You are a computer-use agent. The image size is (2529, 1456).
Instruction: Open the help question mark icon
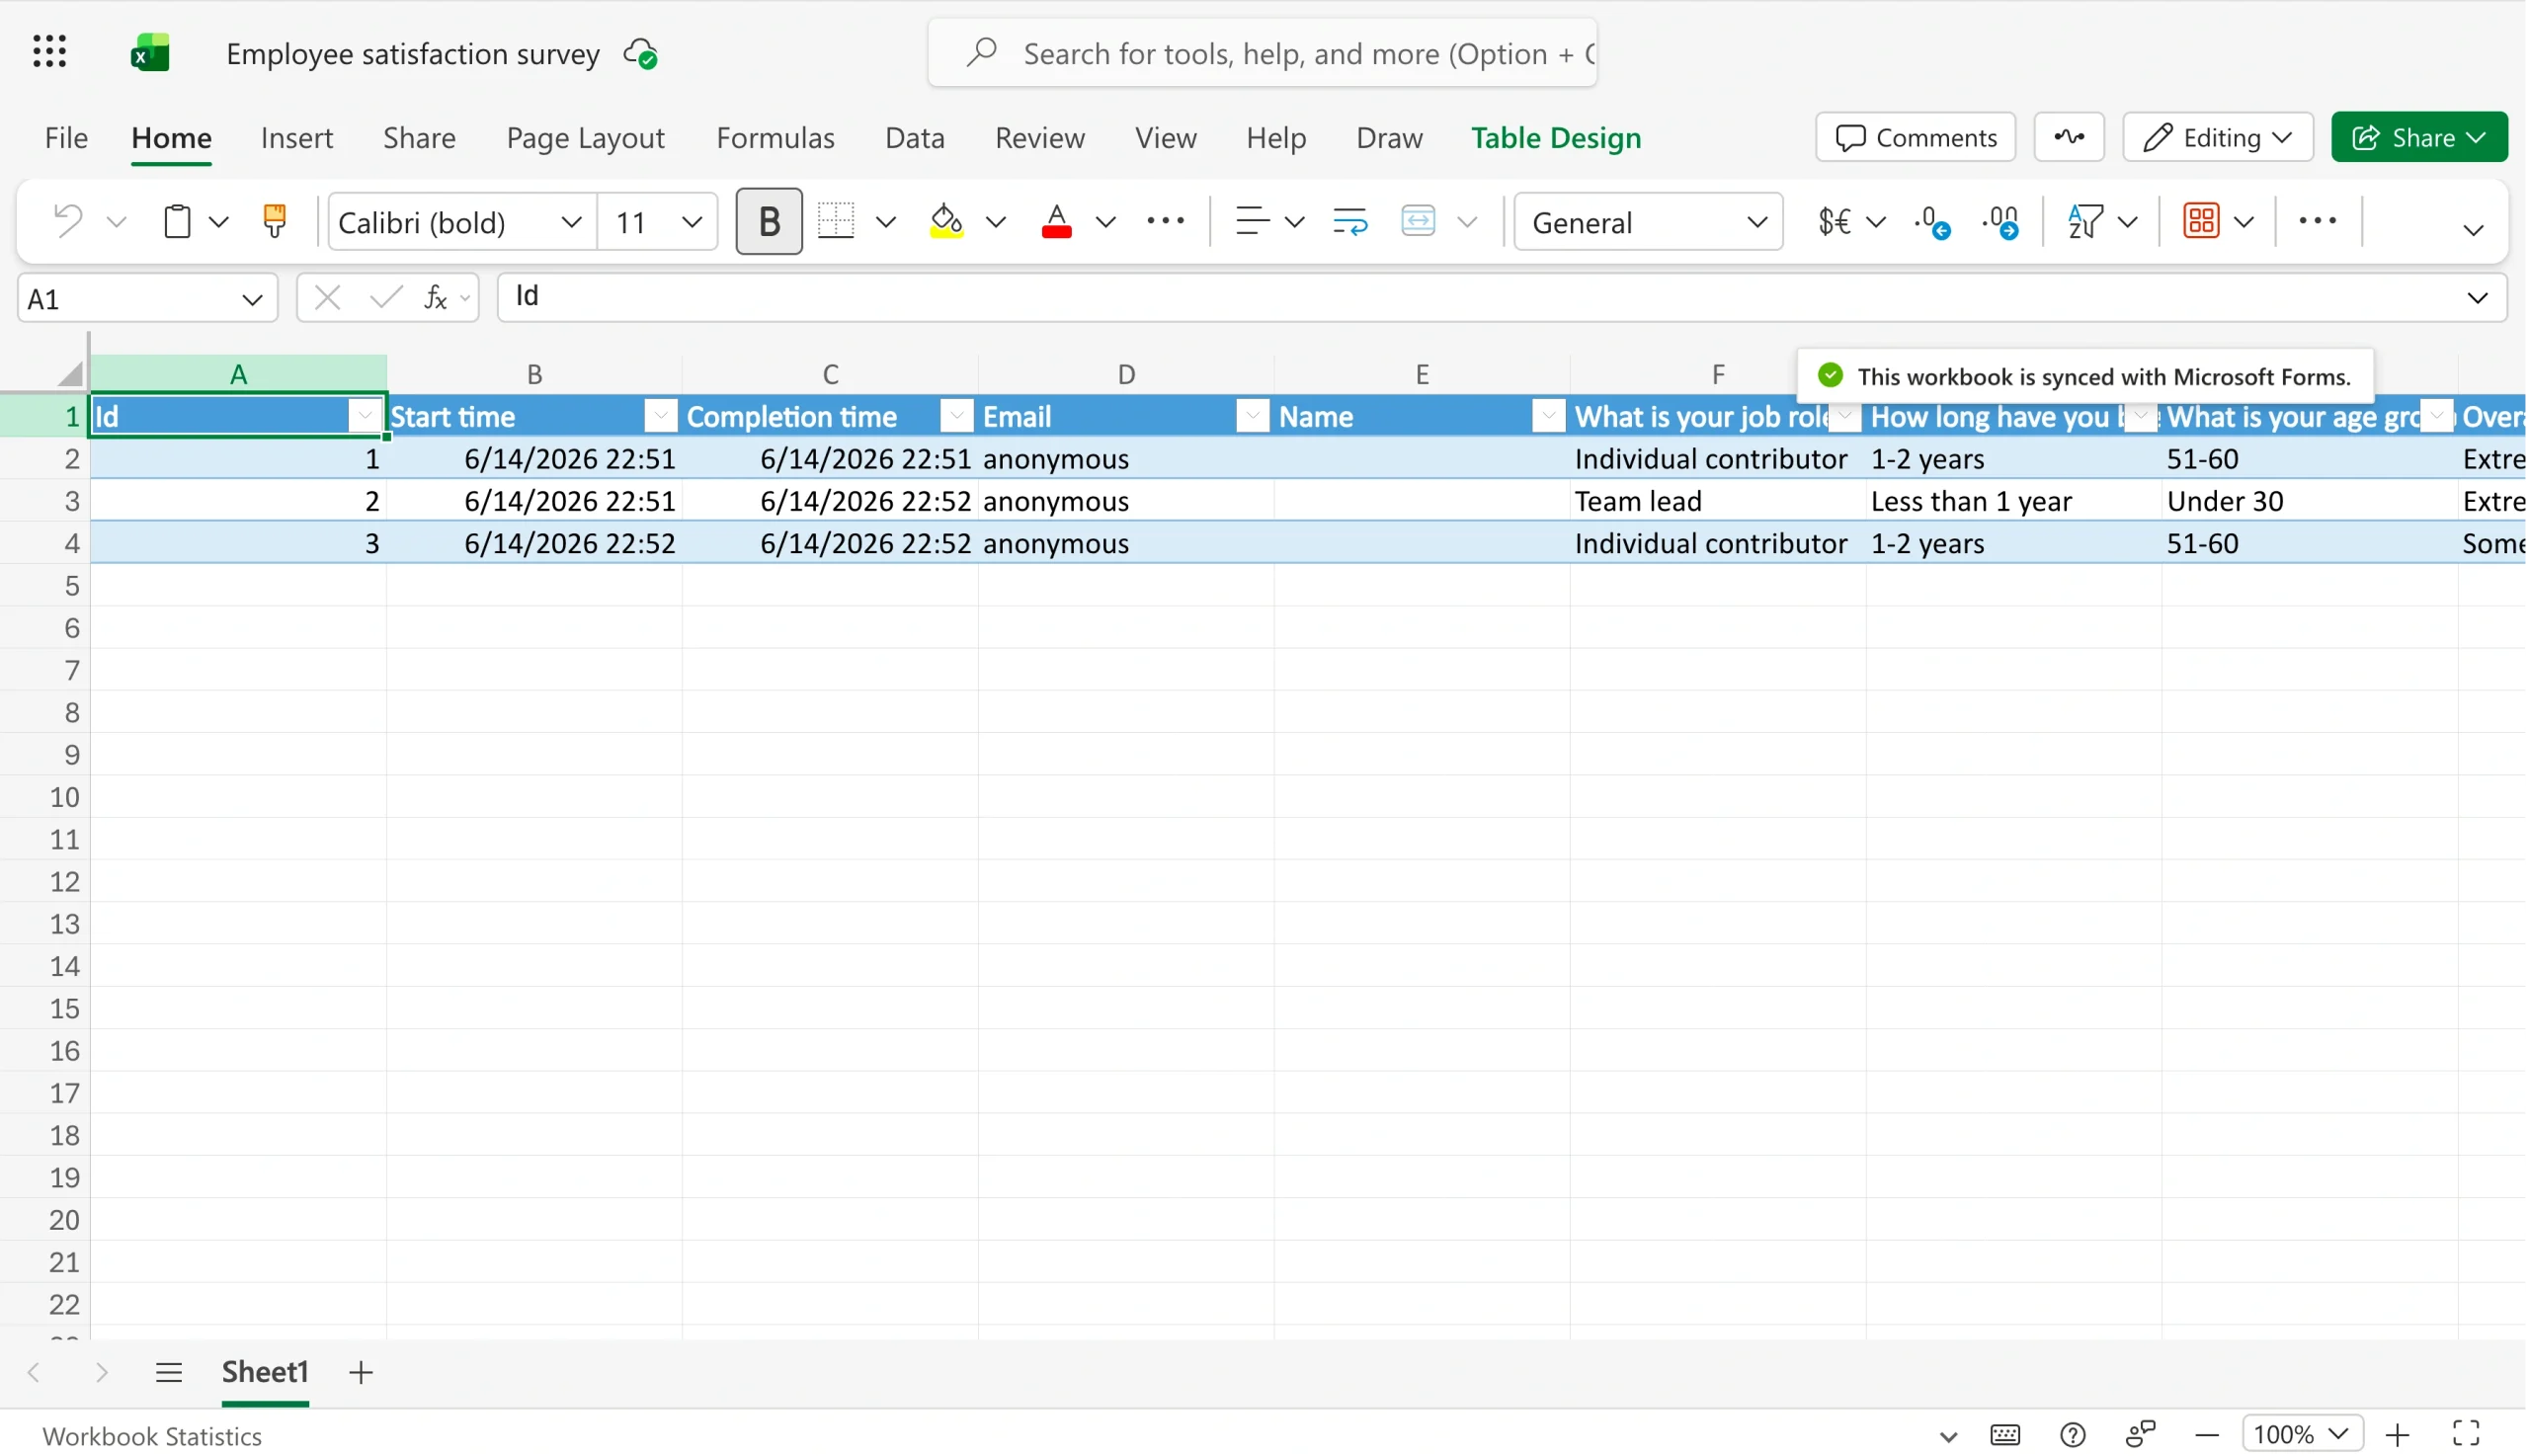pos(2075,1435)
